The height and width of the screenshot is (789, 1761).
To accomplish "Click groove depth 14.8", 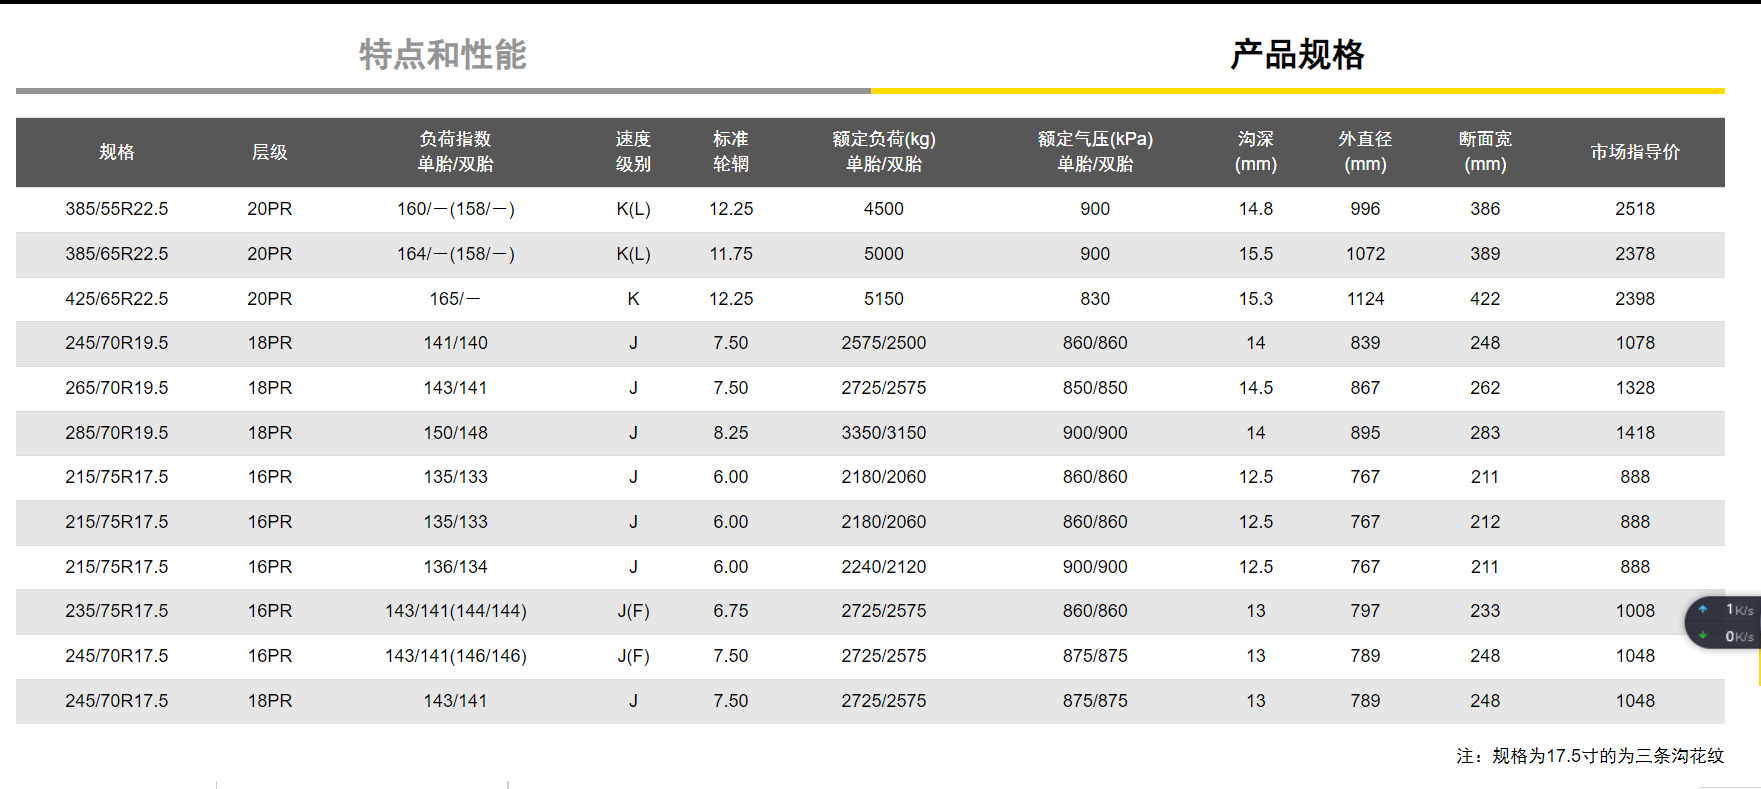I will point(1256,209).
